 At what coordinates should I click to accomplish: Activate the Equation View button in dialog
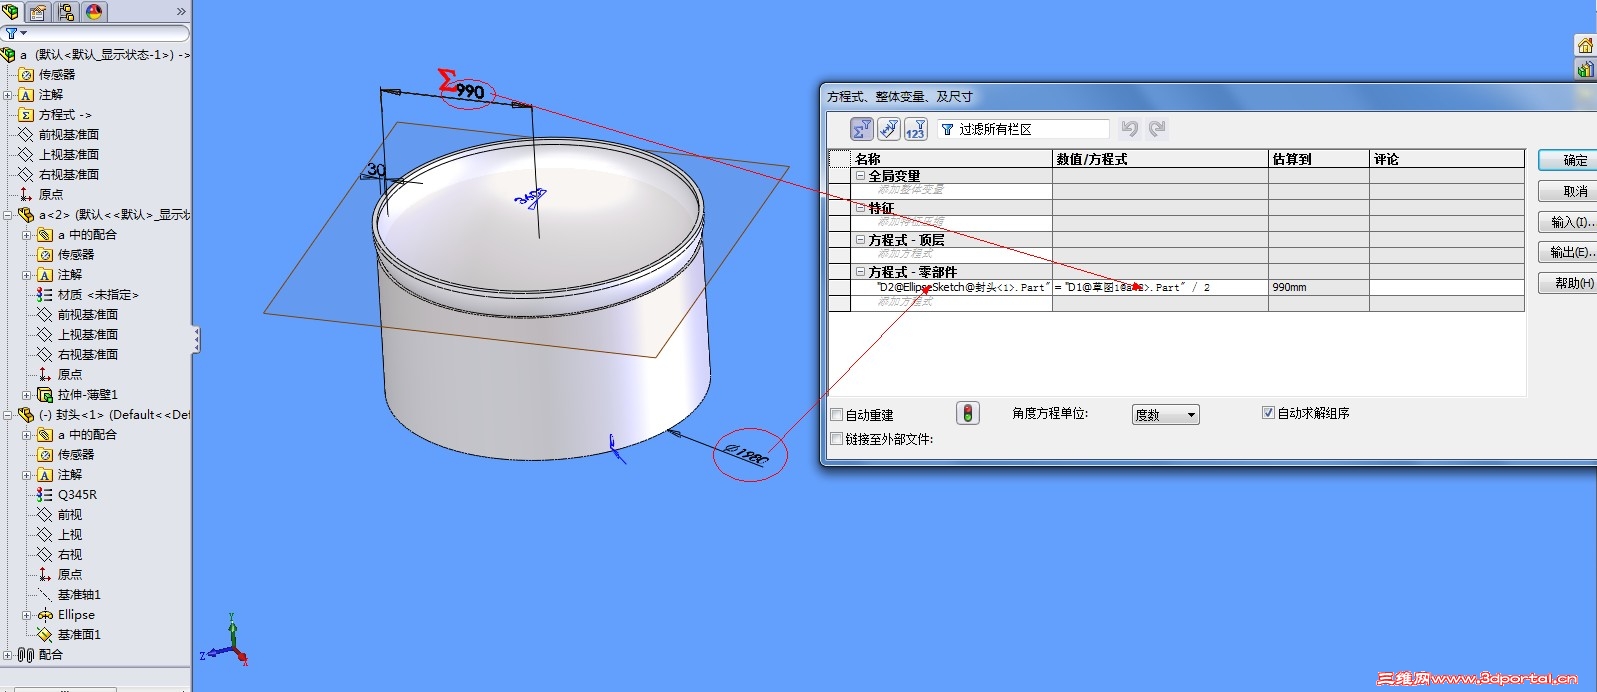[x=861, y=129]
